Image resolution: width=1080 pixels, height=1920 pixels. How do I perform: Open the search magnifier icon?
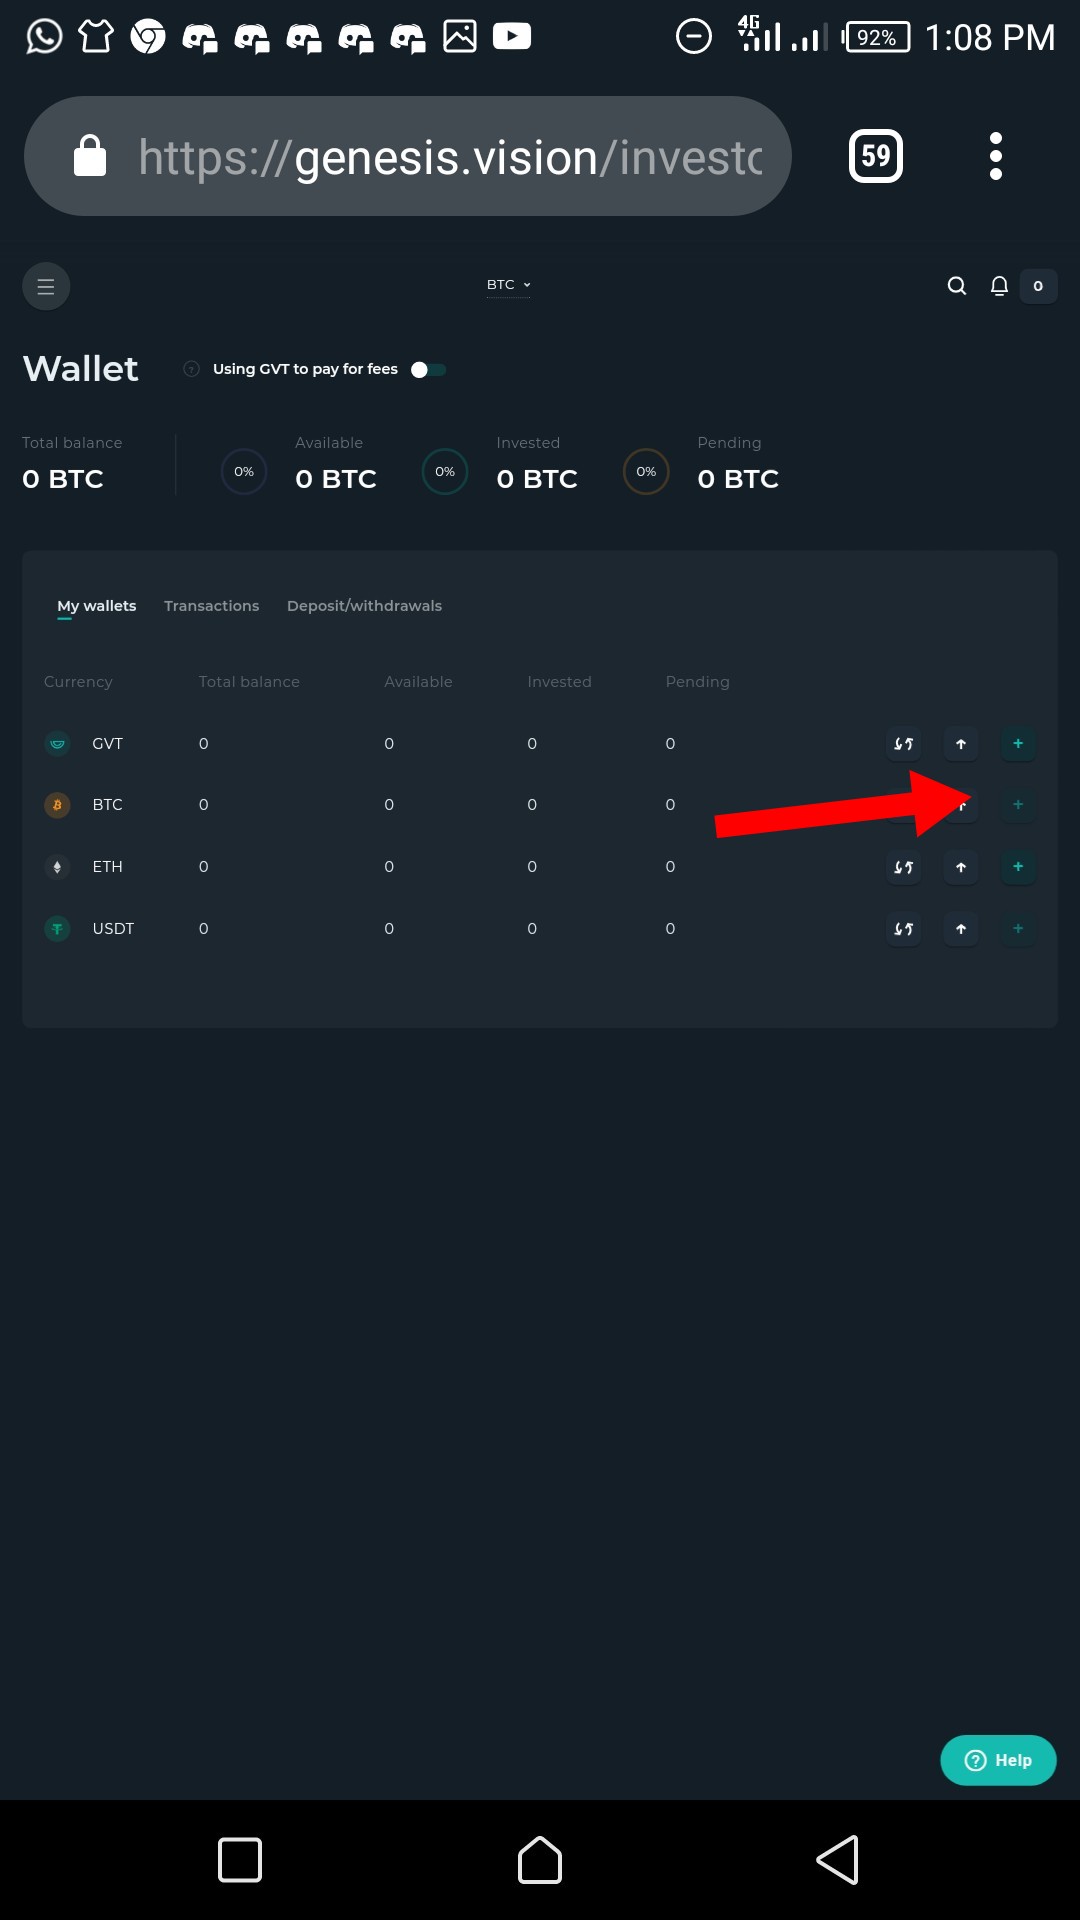point(957,286)
